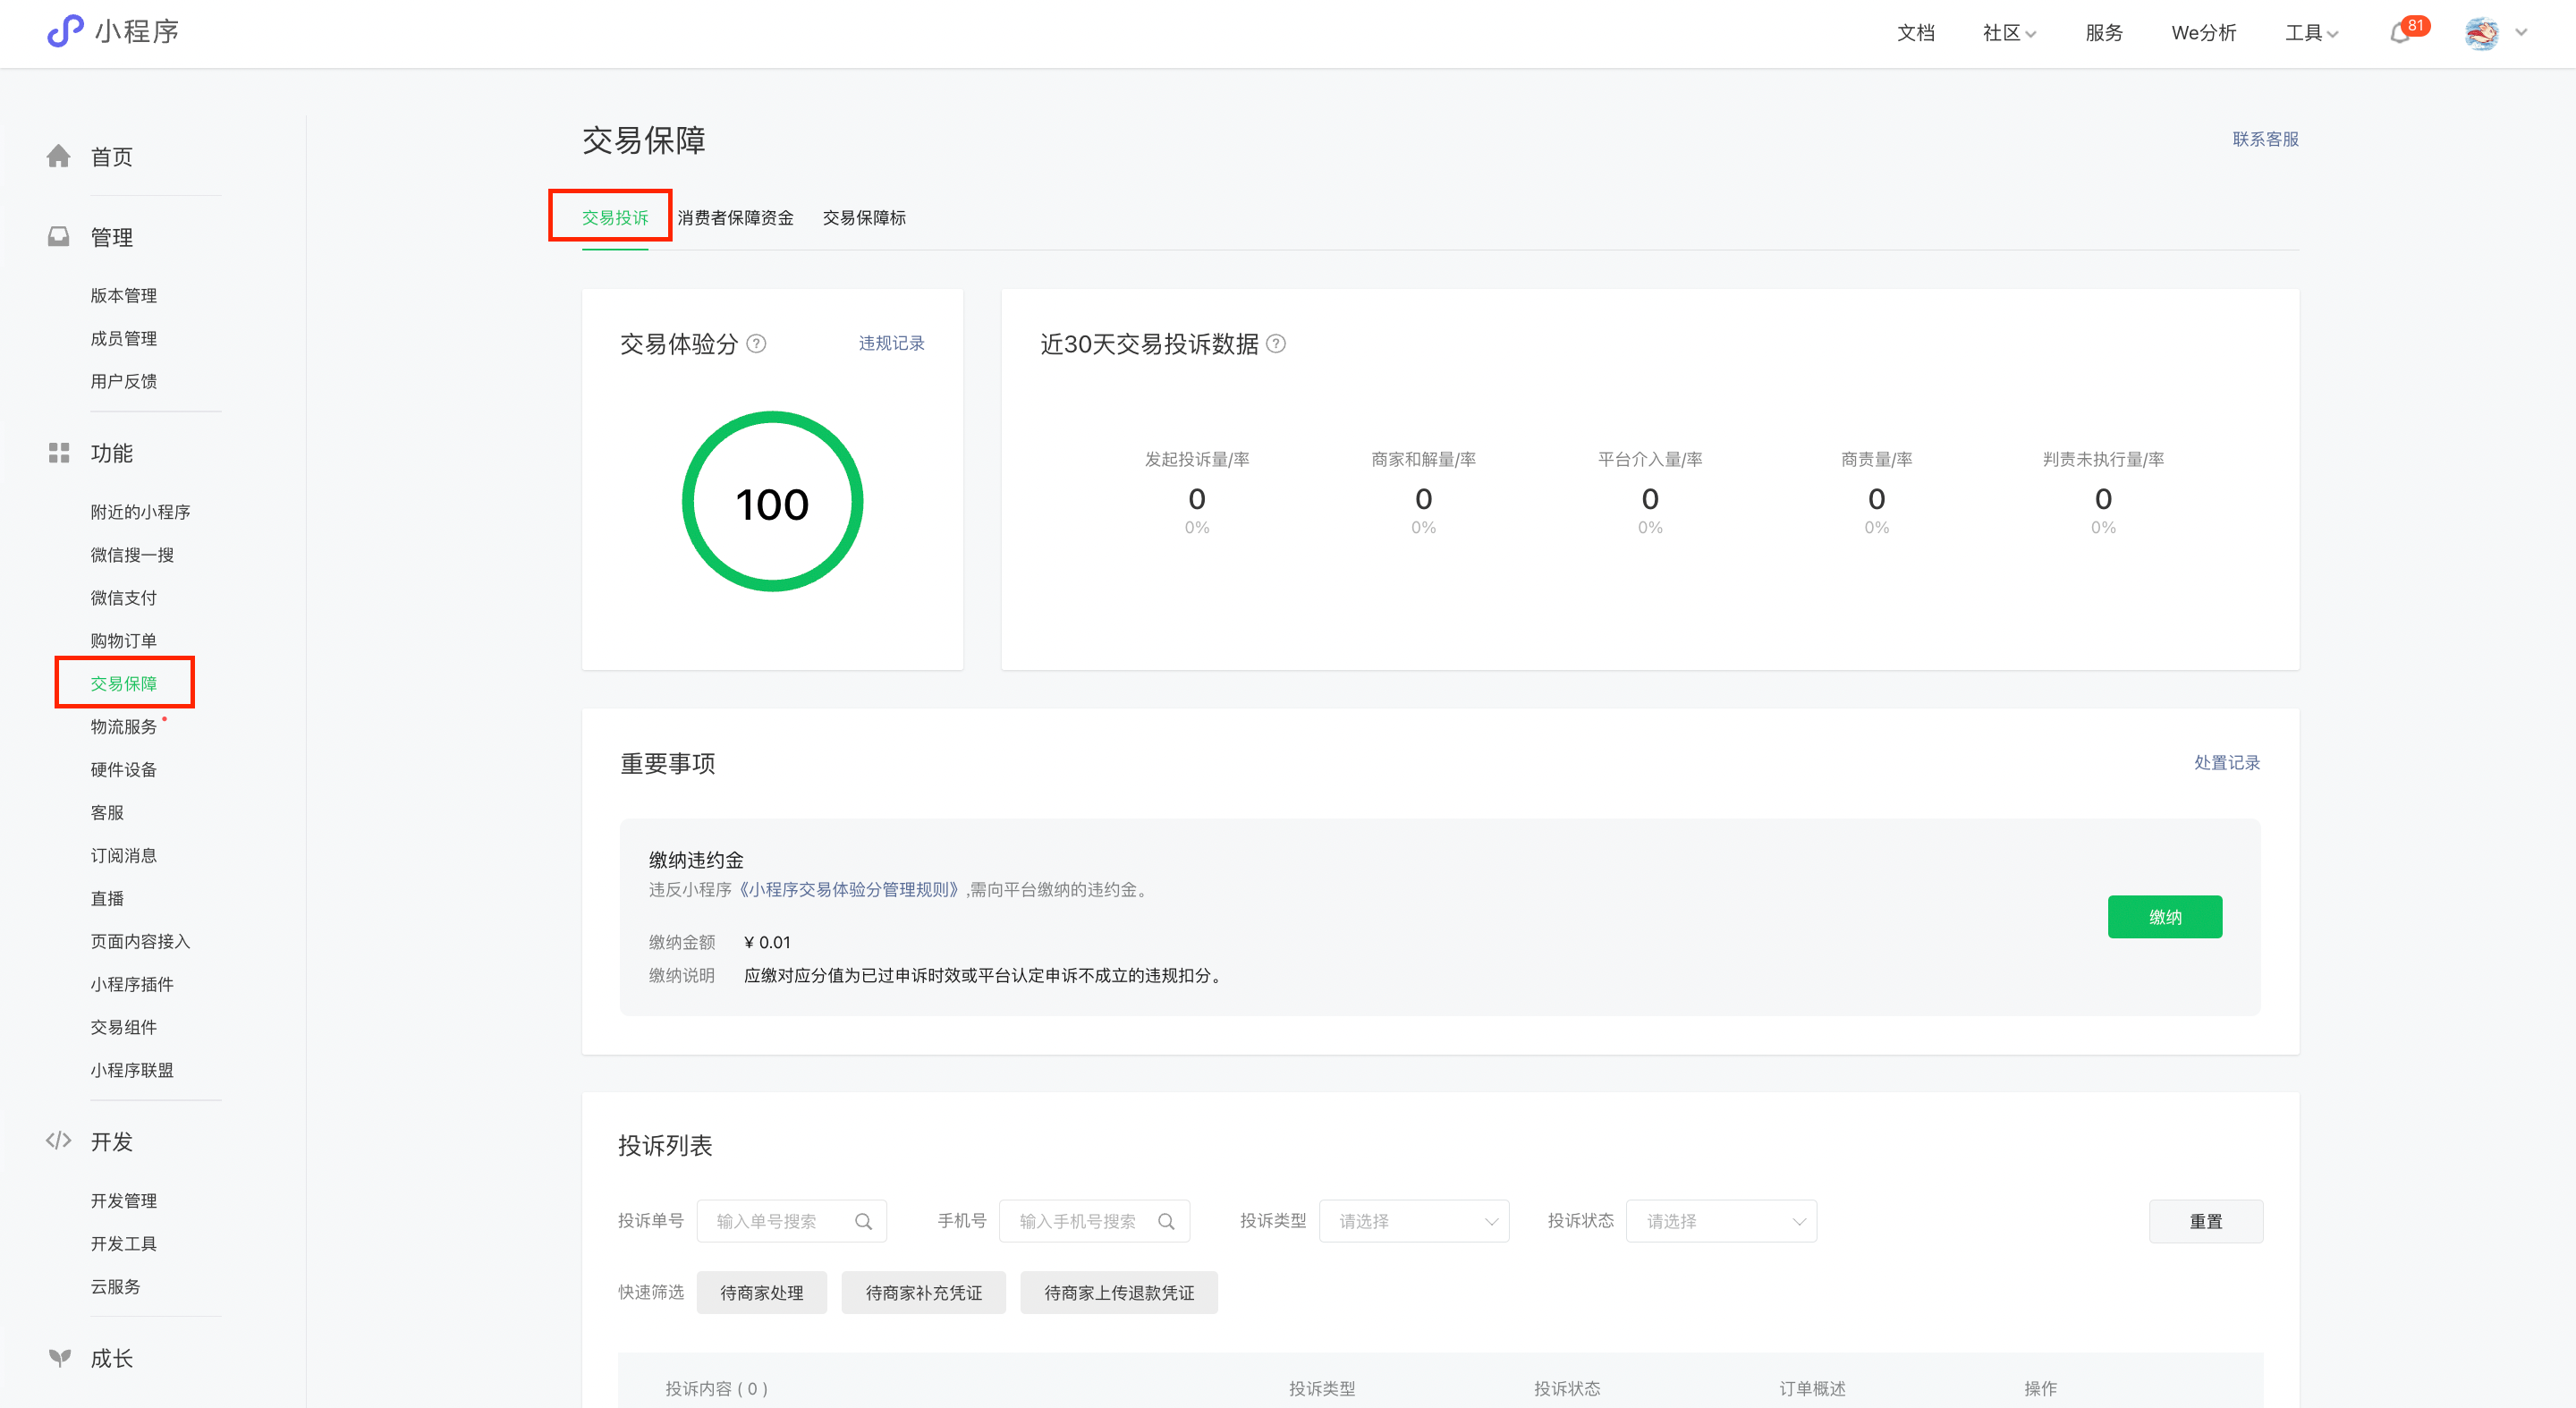Click the help icon beside 交易体验分

757,344
